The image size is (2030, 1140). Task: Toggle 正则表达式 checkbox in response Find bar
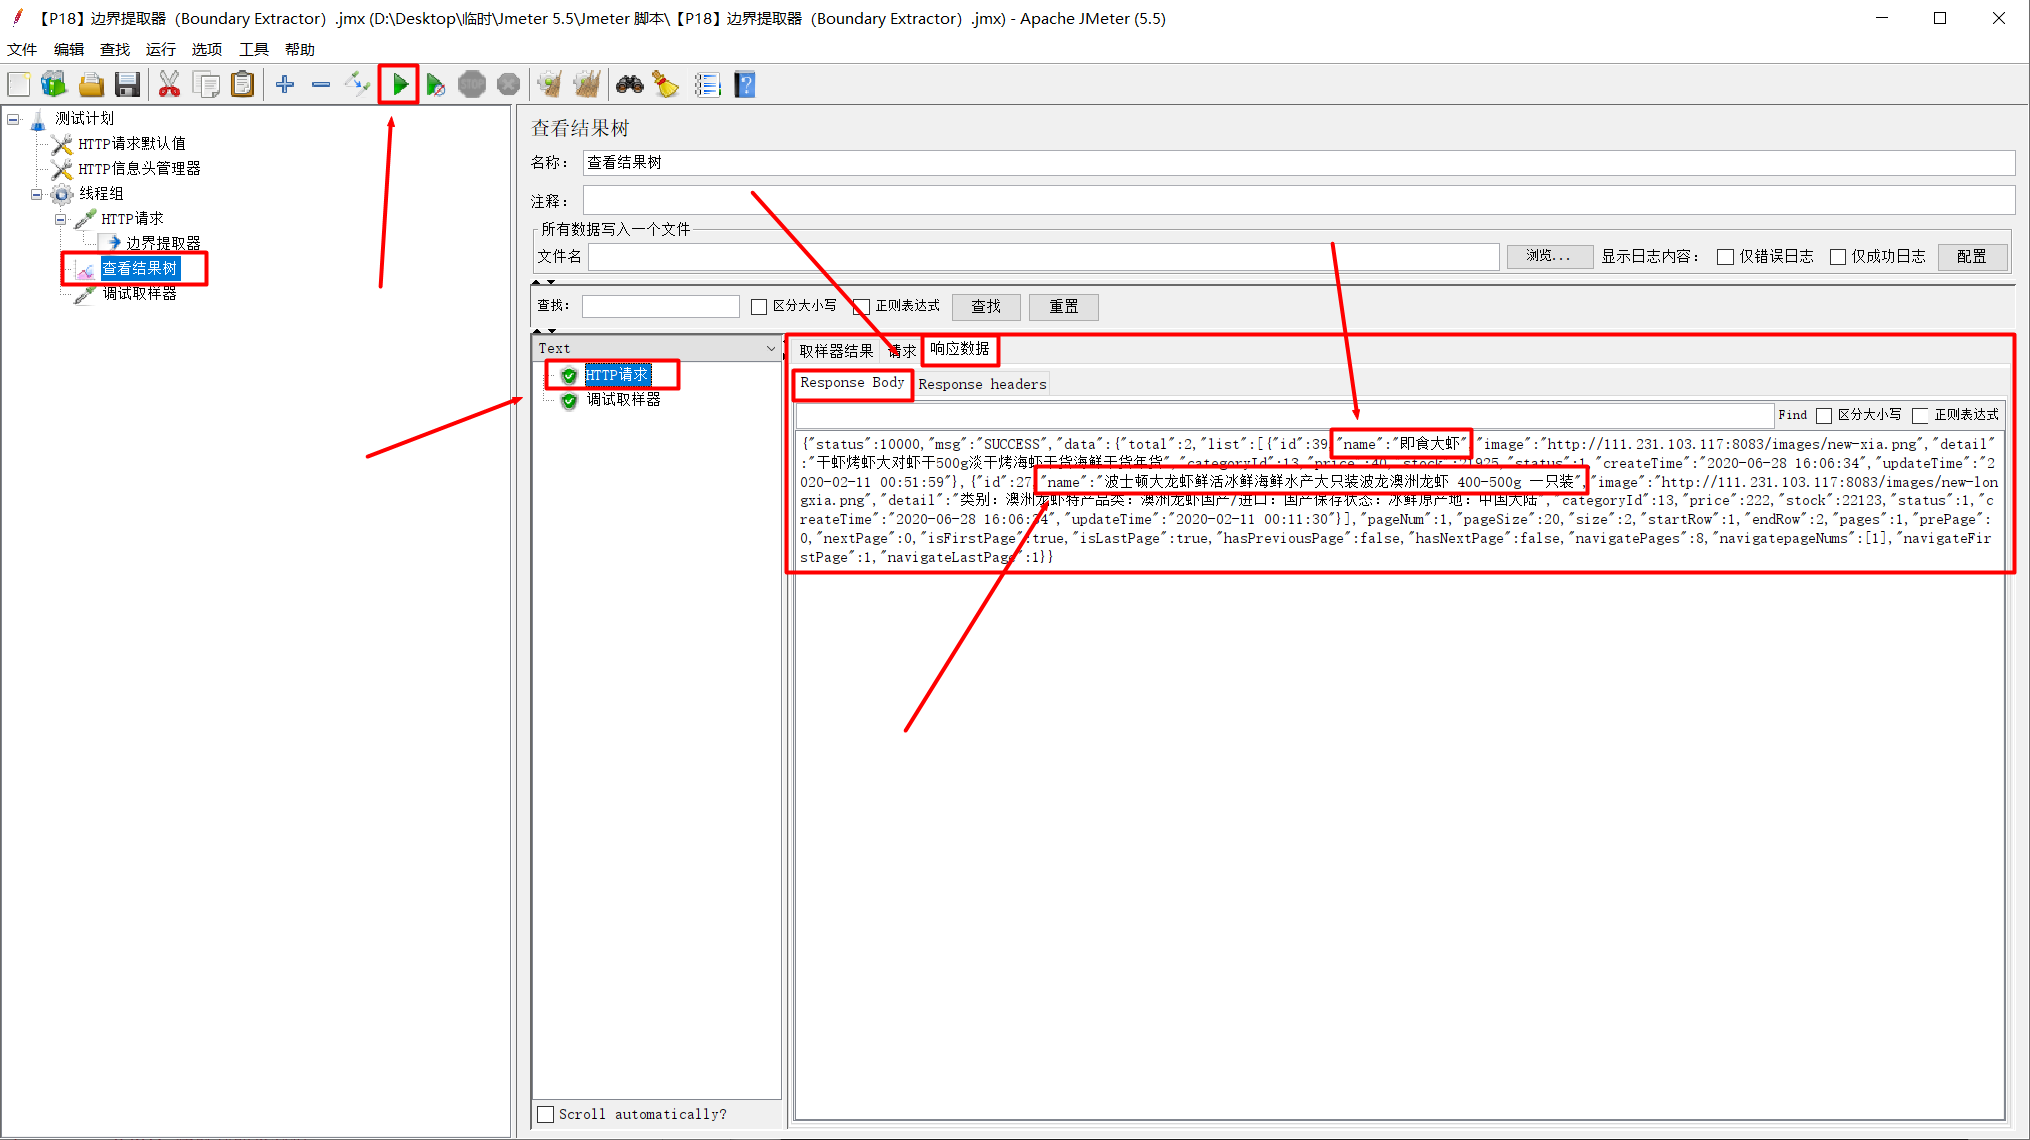click(1920, 416)
